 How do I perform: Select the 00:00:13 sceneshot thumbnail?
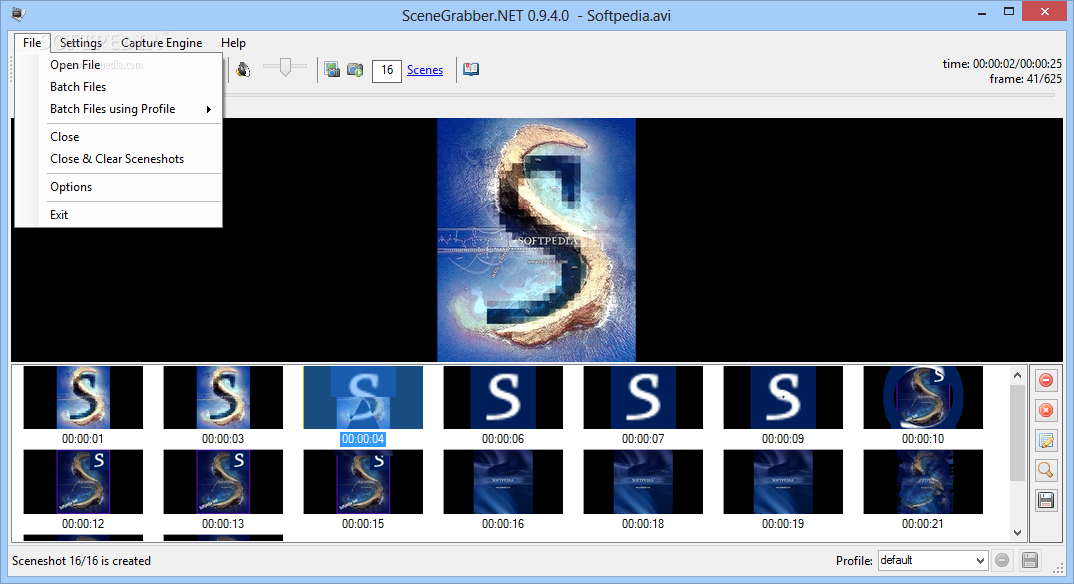223,481
